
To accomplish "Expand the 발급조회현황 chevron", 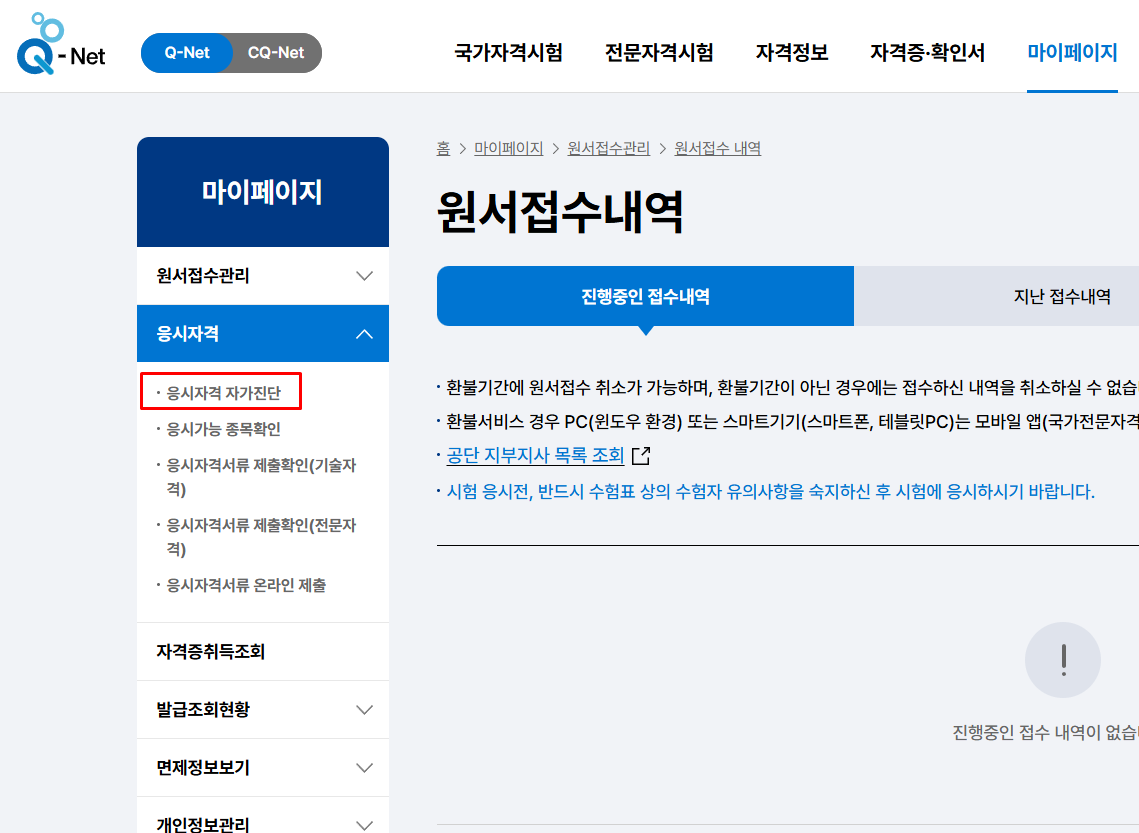I will [365, 710].
